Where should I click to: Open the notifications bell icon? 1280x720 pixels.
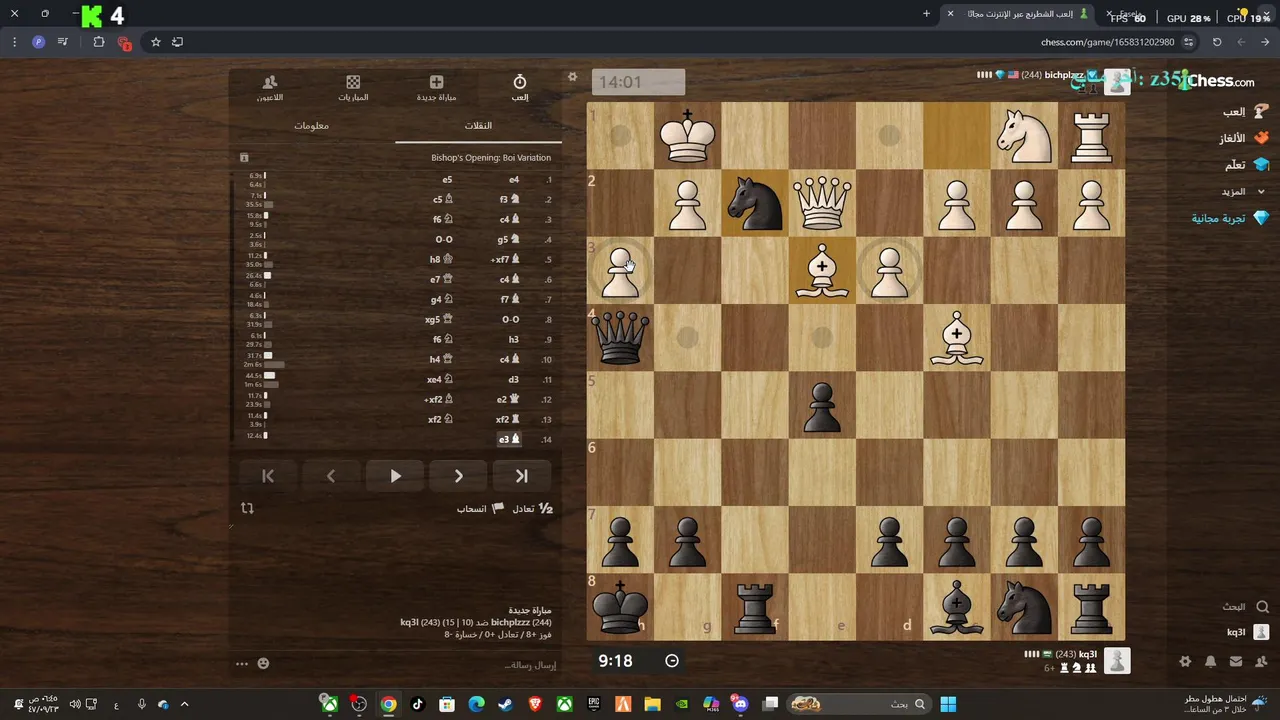tap(1211, 661)
